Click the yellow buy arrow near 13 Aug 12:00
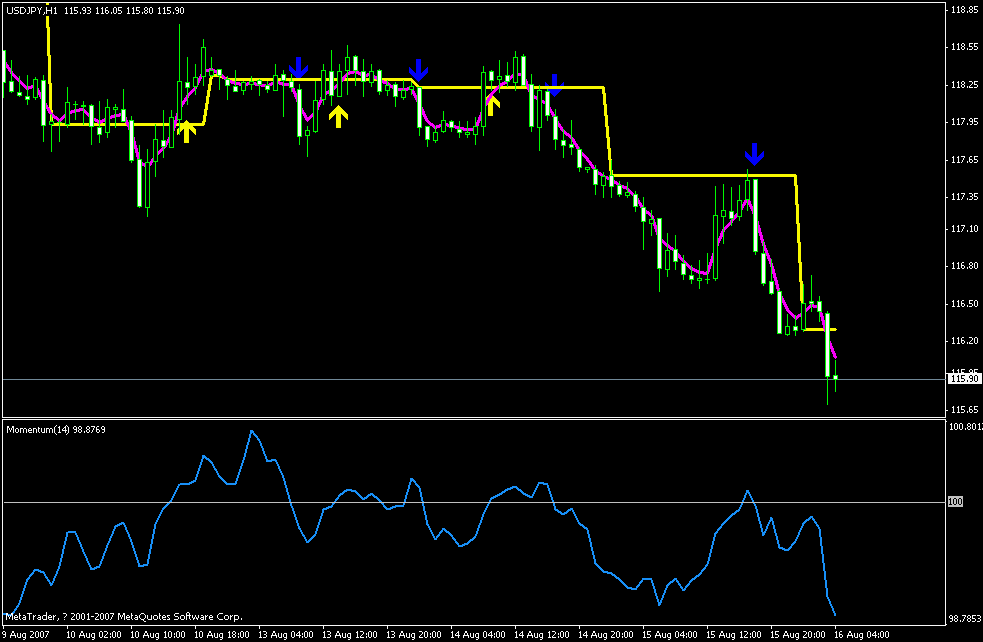Viewport: 983px width, 642px height. pyautogui.click(x=338, y=117)
